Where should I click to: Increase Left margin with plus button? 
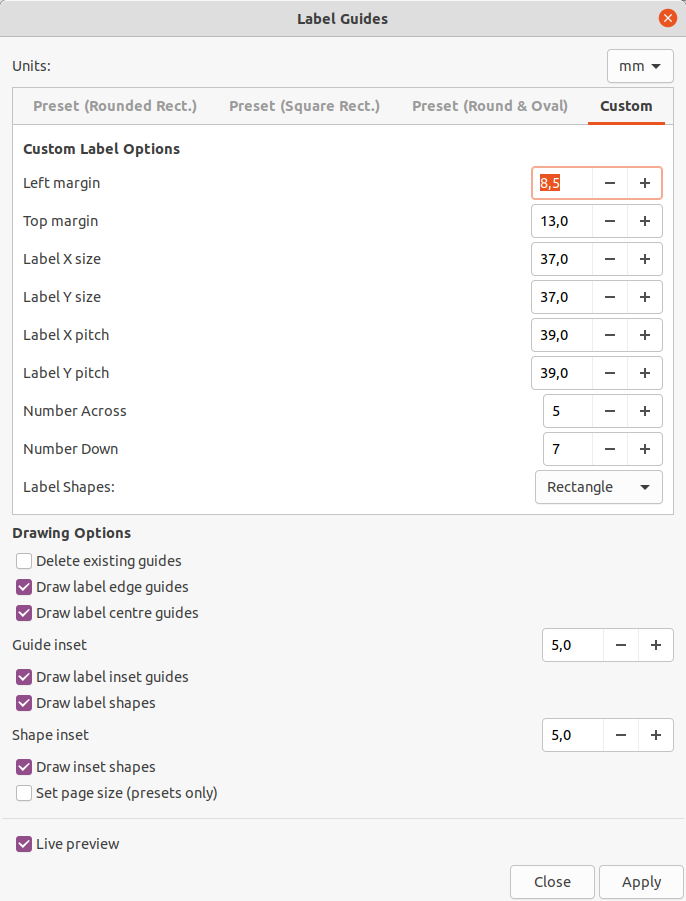click(645, 183)
